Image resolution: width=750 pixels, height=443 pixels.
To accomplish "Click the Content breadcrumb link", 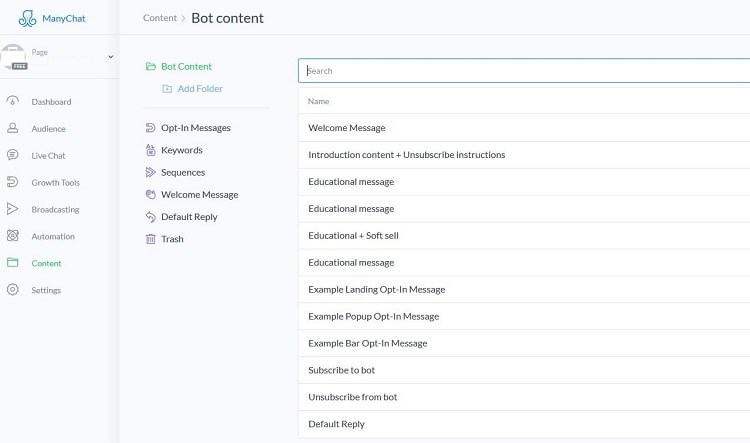I will [160, 18].
